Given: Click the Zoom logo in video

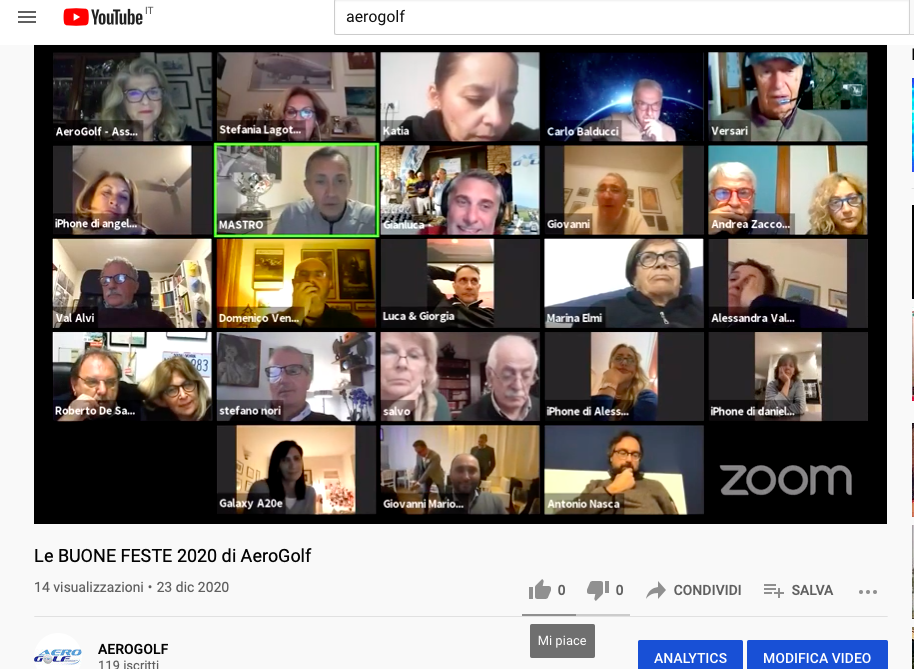Looking at the screenshot, I should [x=786, y=480].
